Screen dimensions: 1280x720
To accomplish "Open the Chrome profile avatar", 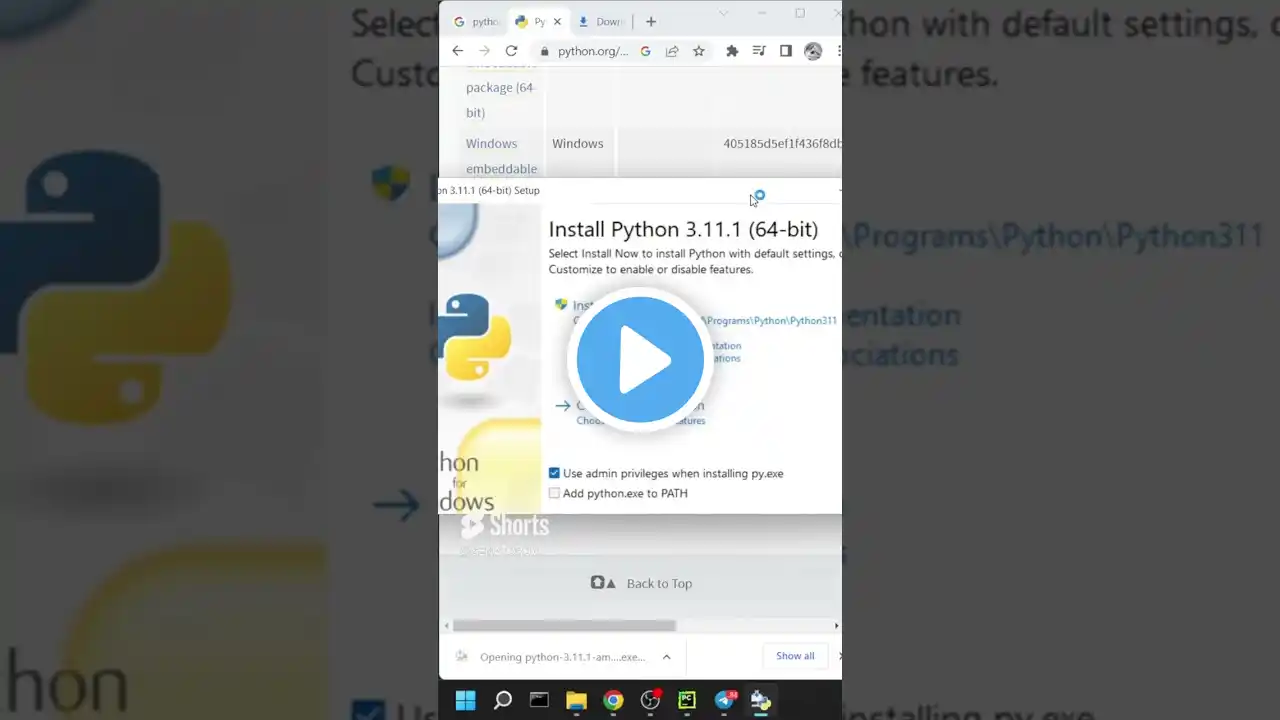I will (813, 51).
